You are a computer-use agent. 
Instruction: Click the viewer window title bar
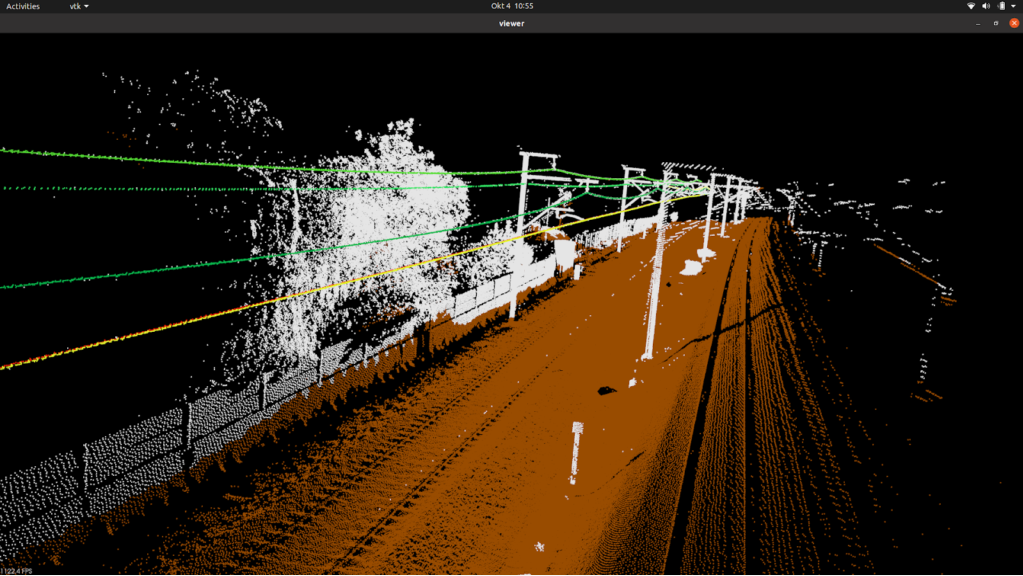pos(511,23)
